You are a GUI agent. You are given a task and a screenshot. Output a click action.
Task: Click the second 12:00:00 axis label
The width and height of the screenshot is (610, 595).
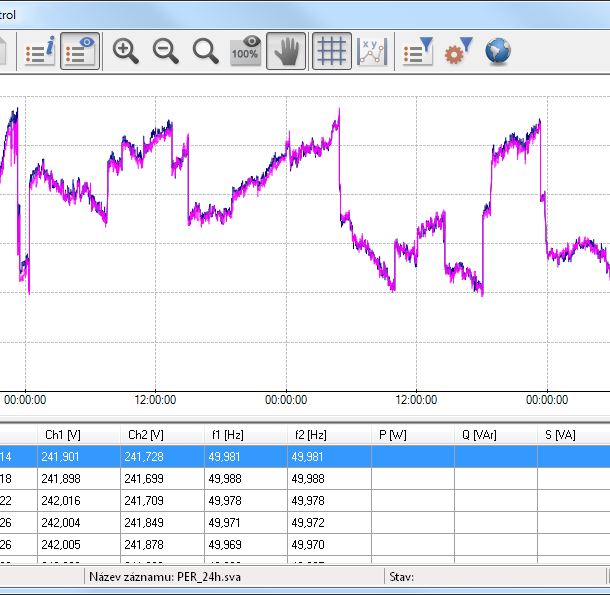click(416, 400)
